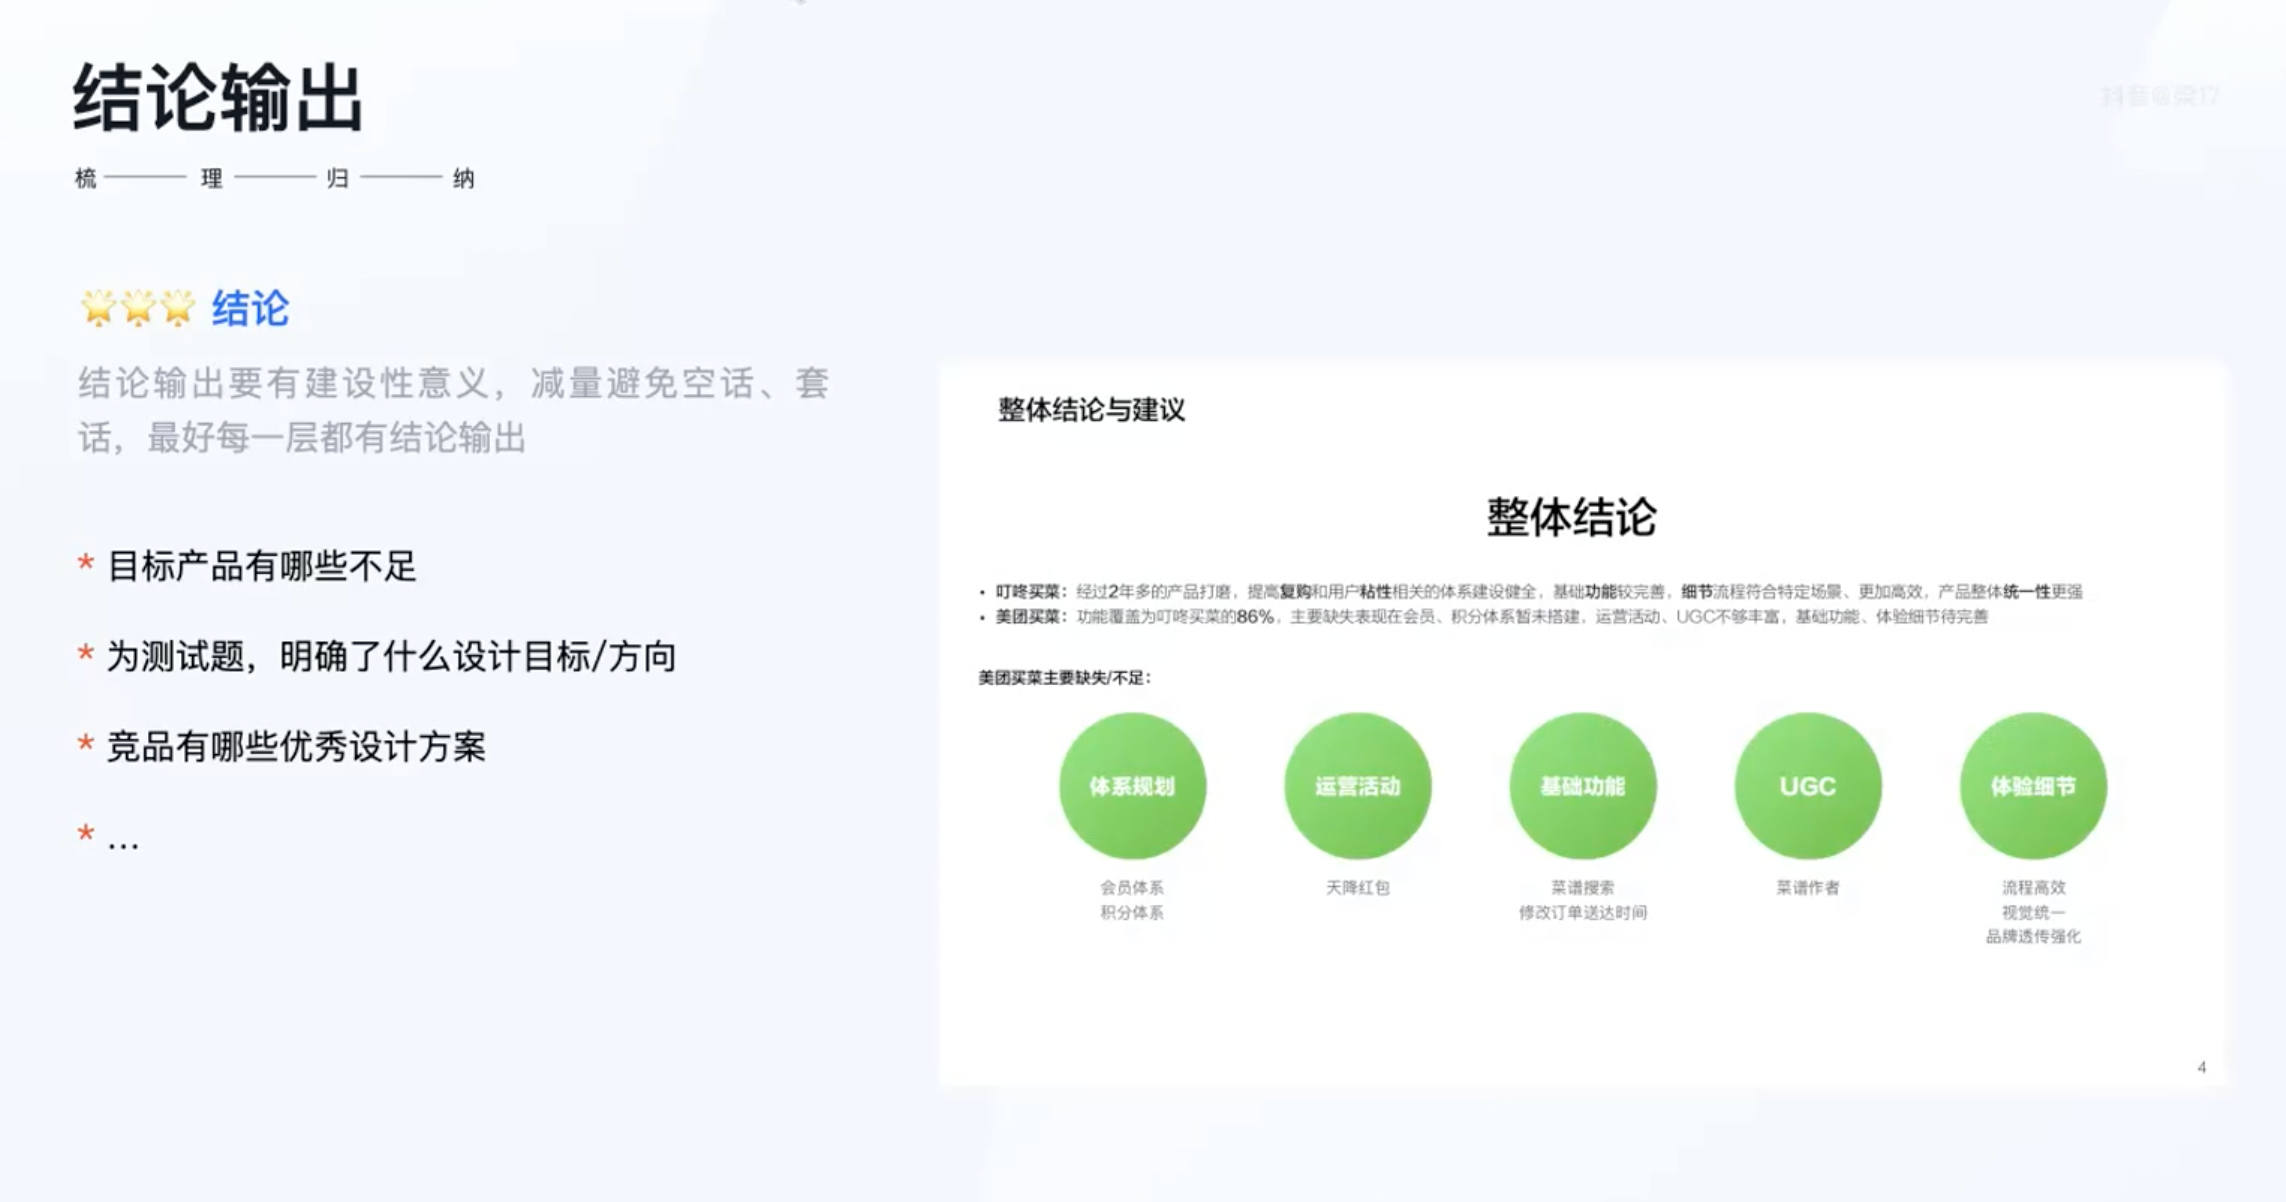
Task: Click the 流程高效 label
Action: (x=2033, y=887)
